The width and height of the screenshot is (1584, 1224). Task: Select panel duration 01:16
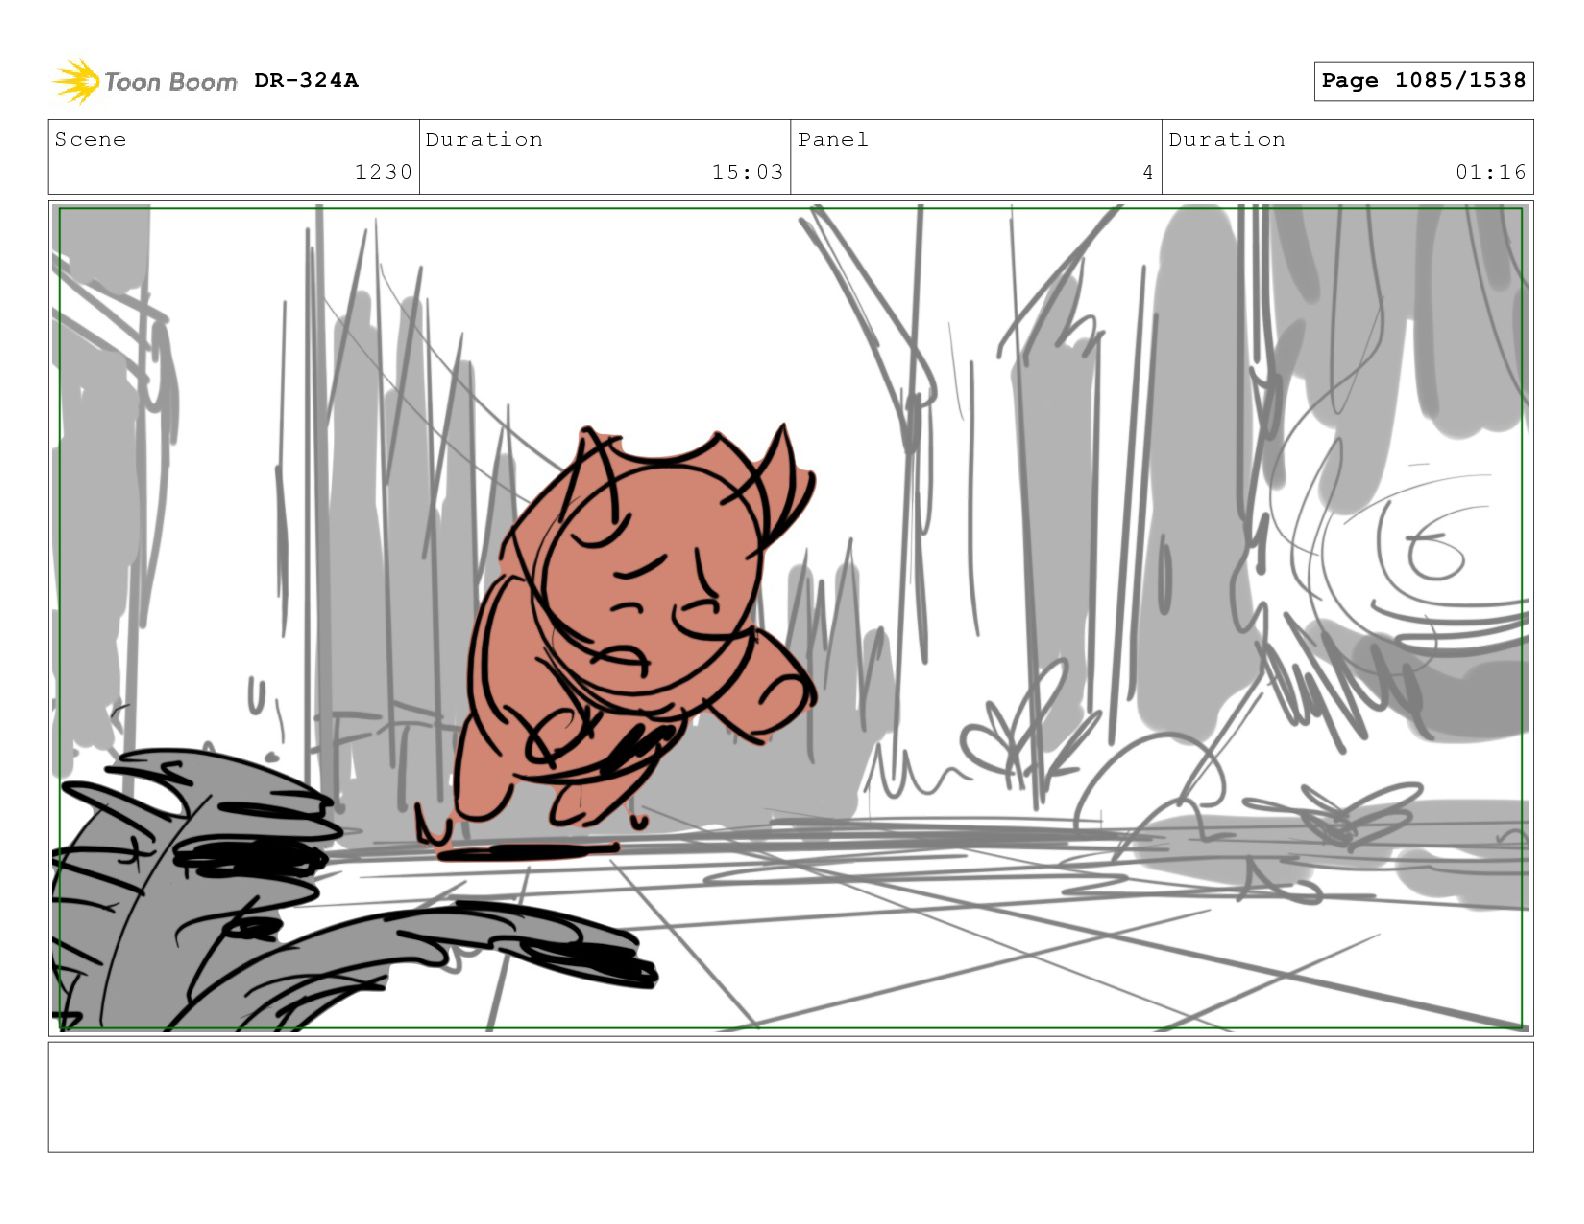pyautogui.click(x=1491, y=172)
